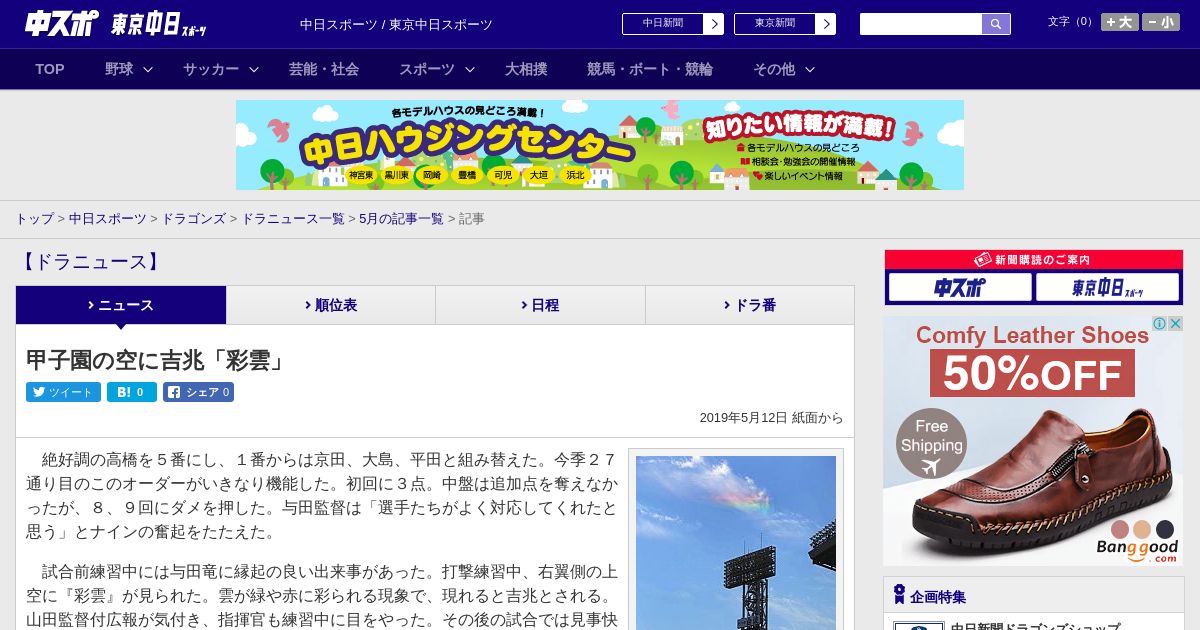
Task: Switch to the 順位表 tab
Action: point(331,305)
